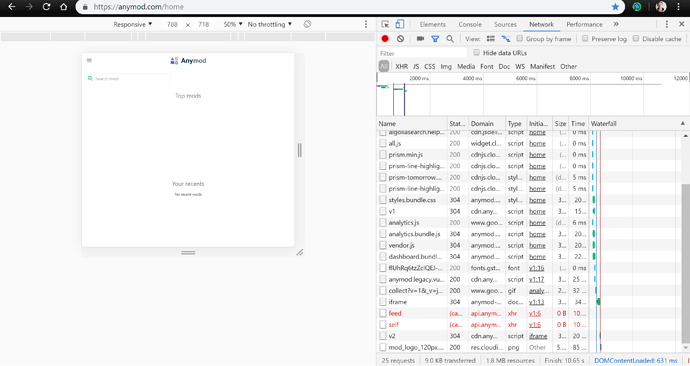Rotate the device viewport orientation
690x366 pixels.
pyautogui.click(x=307, y=24)
